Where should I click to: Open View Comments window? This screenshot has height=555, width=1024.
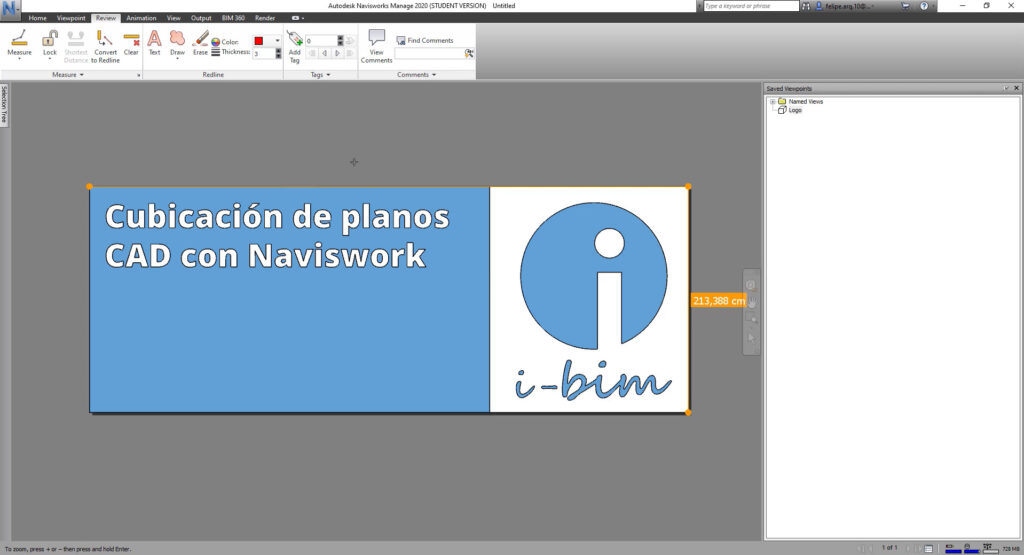point(376,46)
